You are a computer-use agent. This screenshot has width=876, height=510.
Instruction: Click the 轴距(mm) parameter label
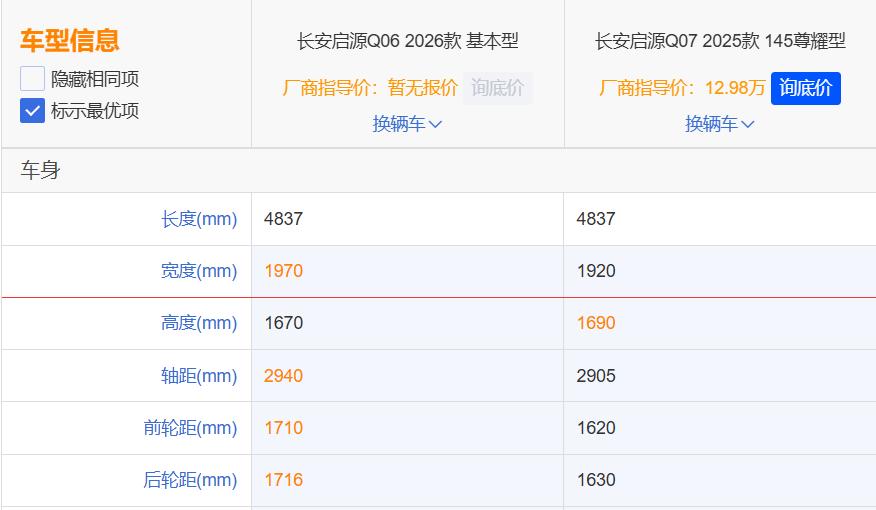pos(199,376)
